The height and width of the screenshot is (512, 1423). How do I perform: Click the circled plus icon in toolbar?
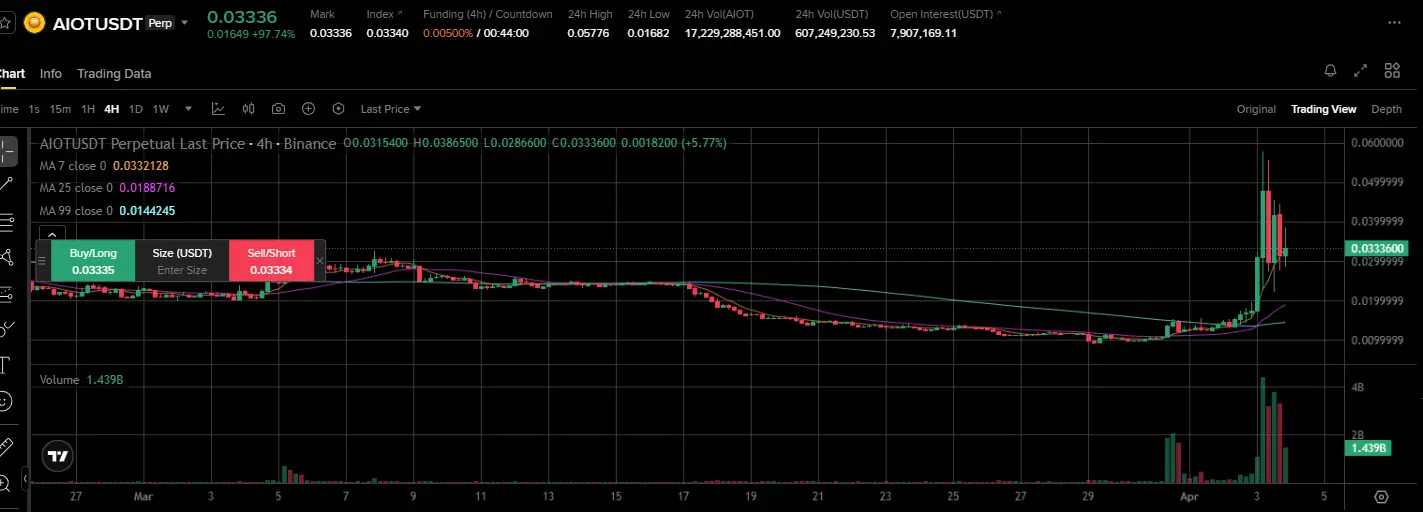(308, 109)
